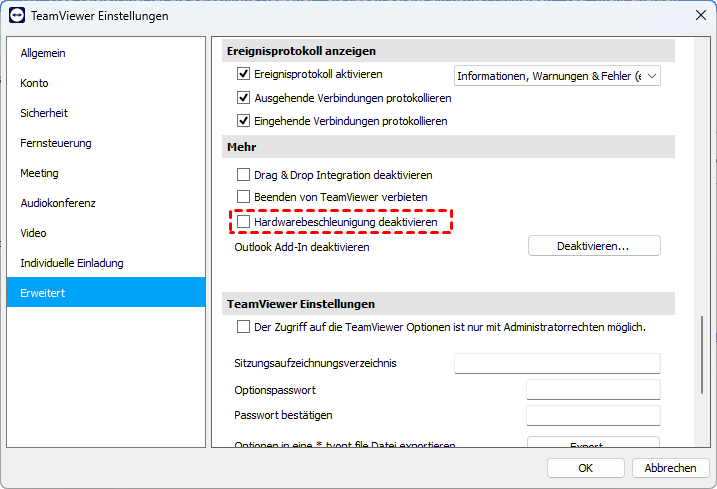Click the Sitzungsaufzeichnungsverzeichnis input field
Screen dimensions: 717x489
click(557, 363)
